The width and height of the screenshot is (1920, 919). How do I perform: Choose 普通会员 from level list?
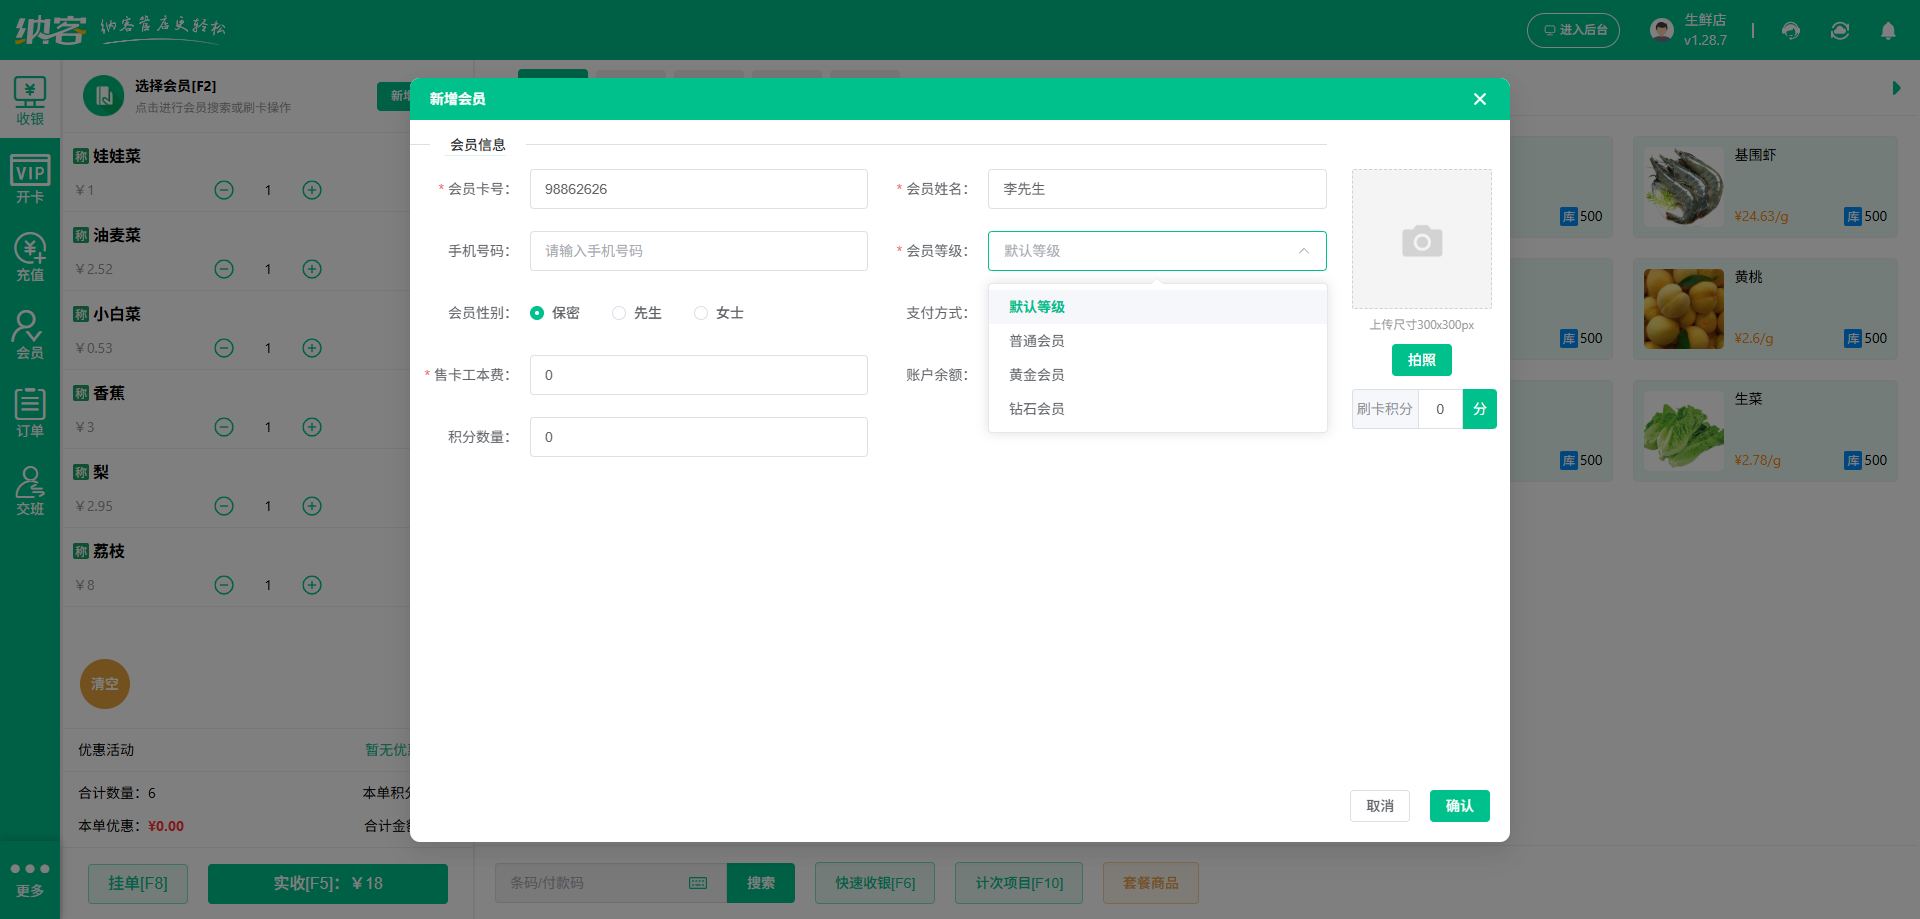click(1157, 341)
